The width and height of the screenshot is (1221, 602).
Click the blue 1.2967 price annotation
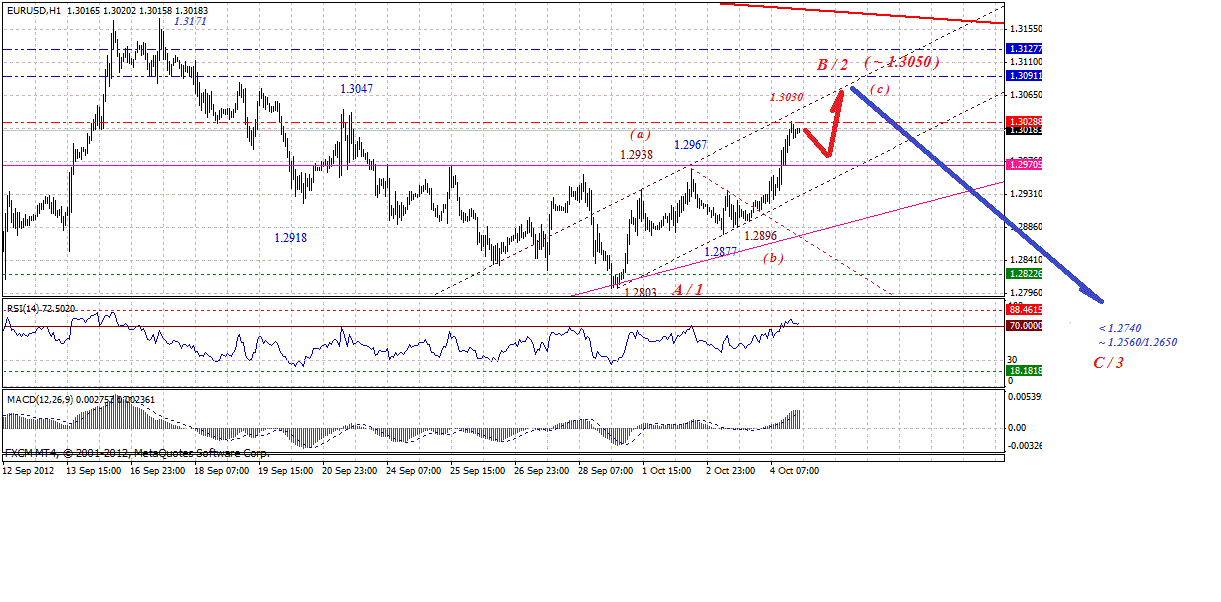pos(691,145)
